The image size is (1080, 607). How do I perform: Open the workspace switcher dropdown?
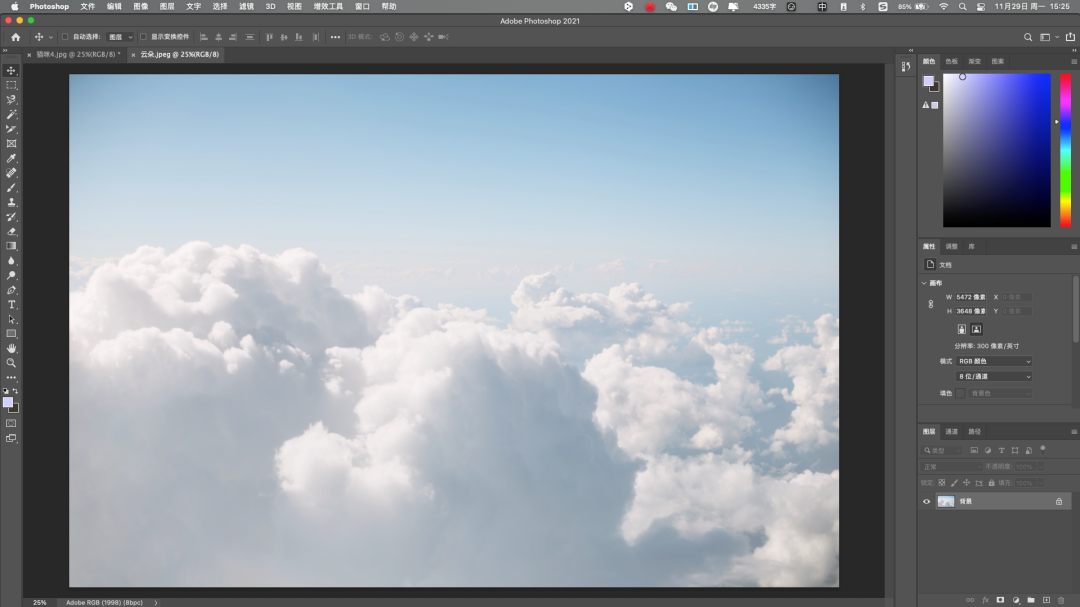pos(1048,37)
